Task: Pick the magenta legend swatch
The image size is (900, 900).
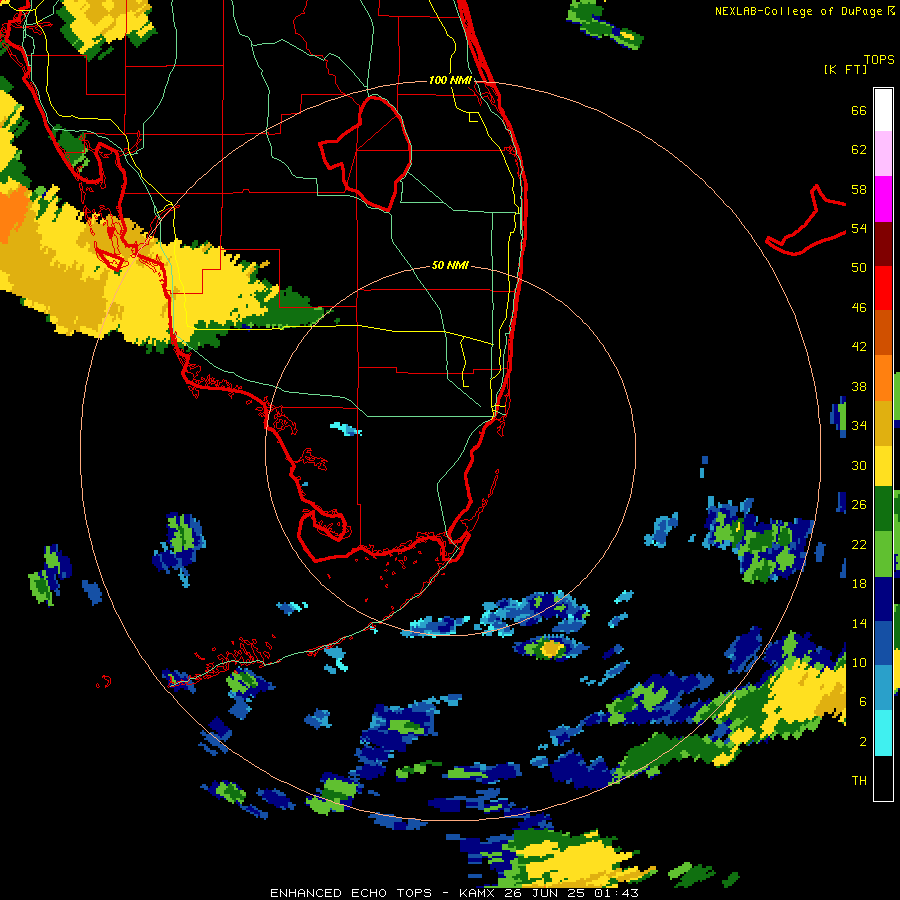Action: pyautogui.click(x=883, y=199)
